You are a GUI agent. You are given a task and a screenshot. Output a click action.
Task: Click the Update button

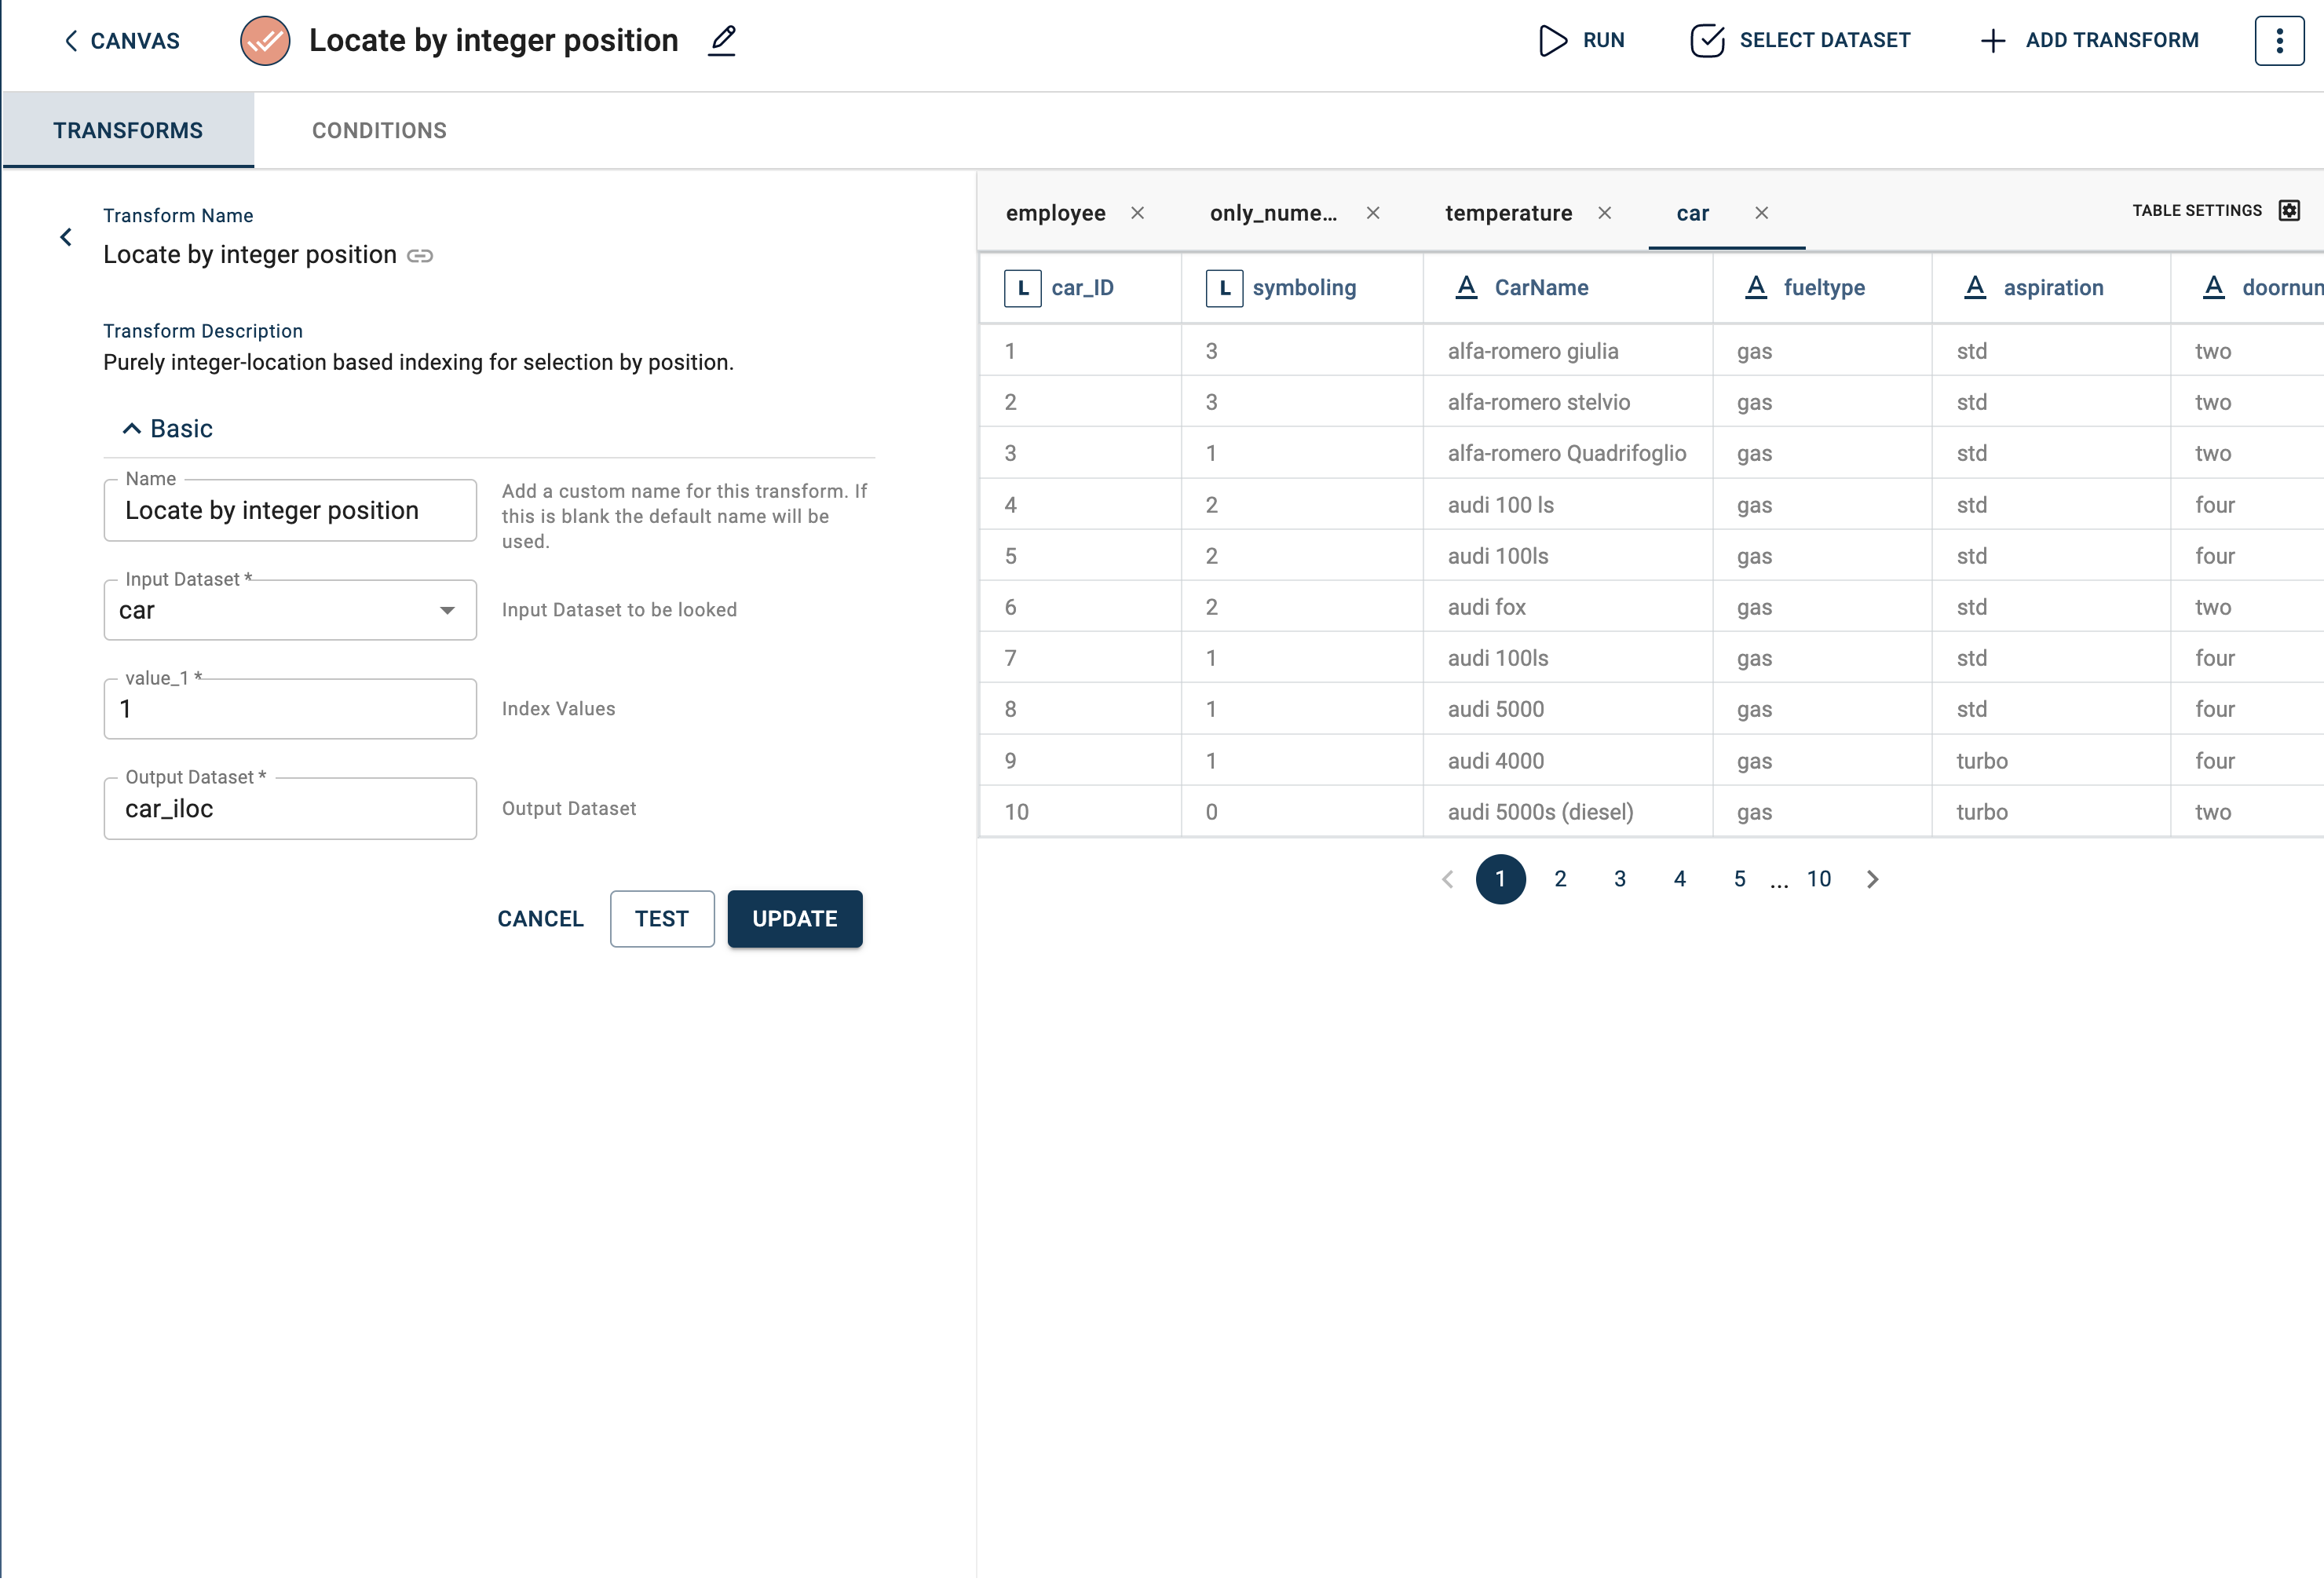tap(795, 919)
